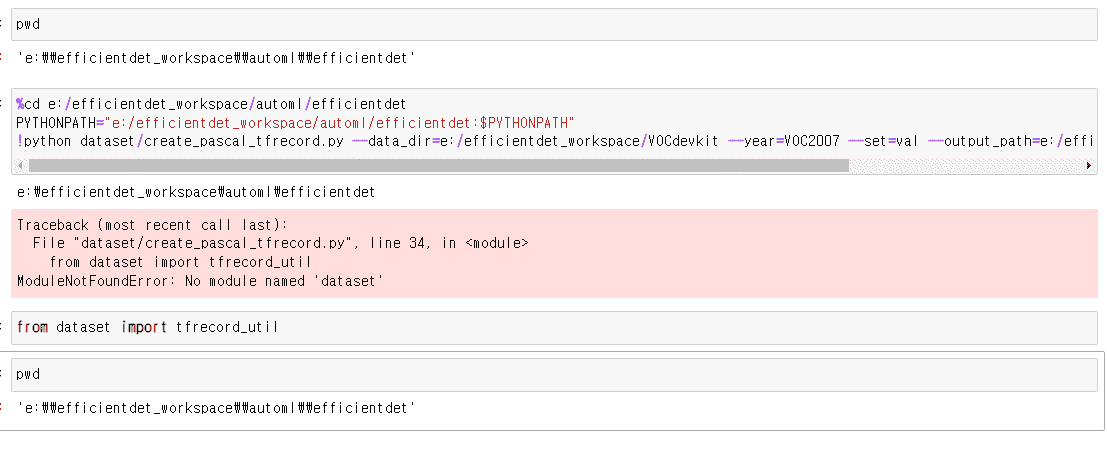
Task: Click the ModuleNotFoundError message line
Action: [200, 282]
